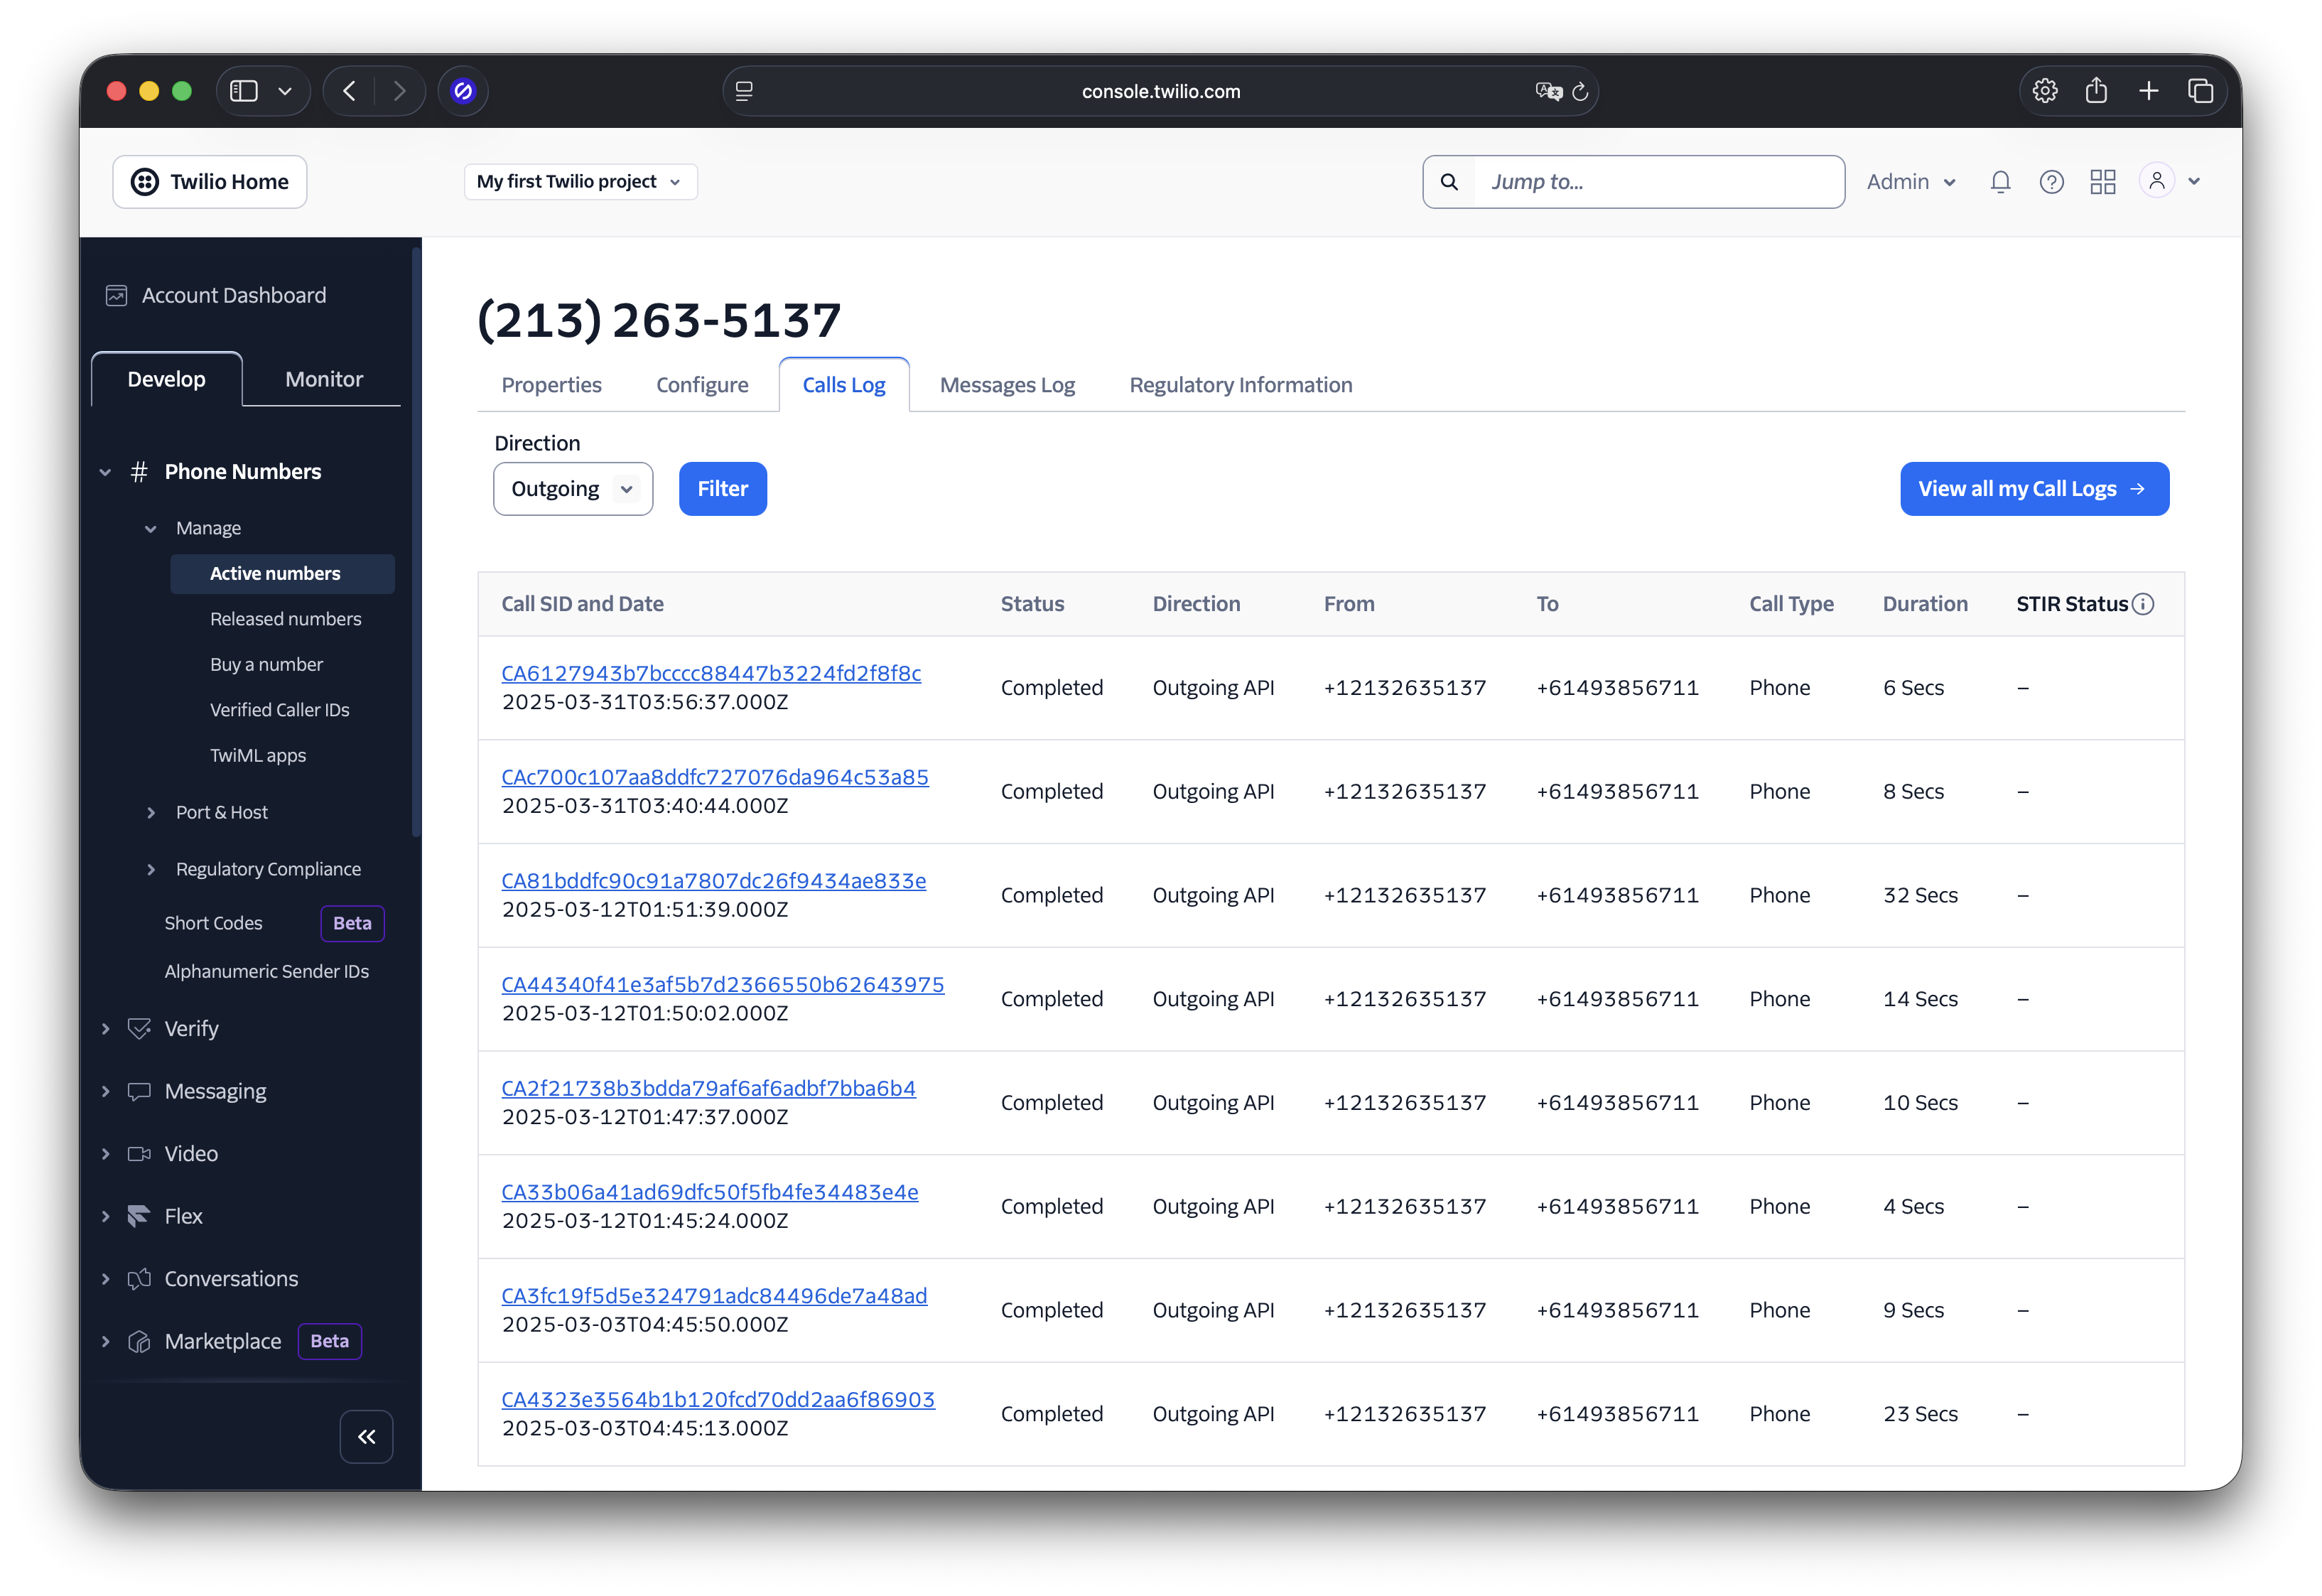The height and width of the screenshot is (1596, 2322).
Task: Open the Safari share icon
Action: pos(2096,91)
